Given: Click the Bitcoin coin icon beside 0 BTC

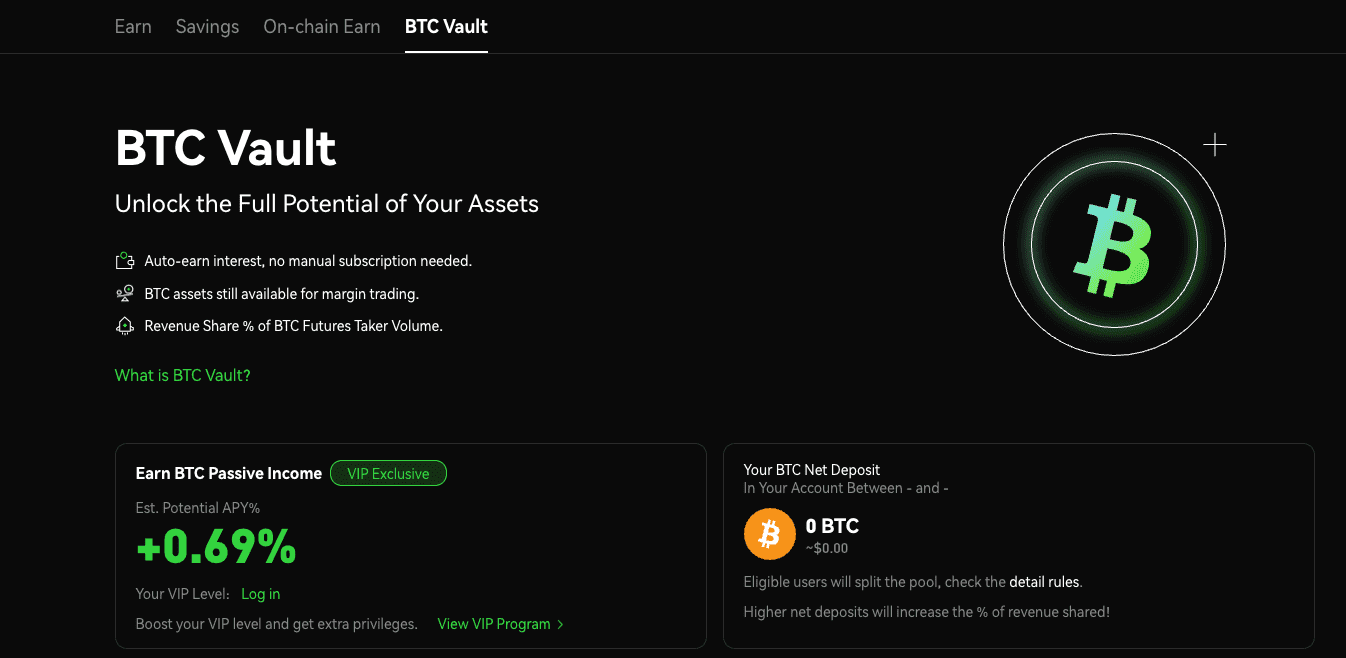Looking at the screenshot, I should click(x=769, y=533).
